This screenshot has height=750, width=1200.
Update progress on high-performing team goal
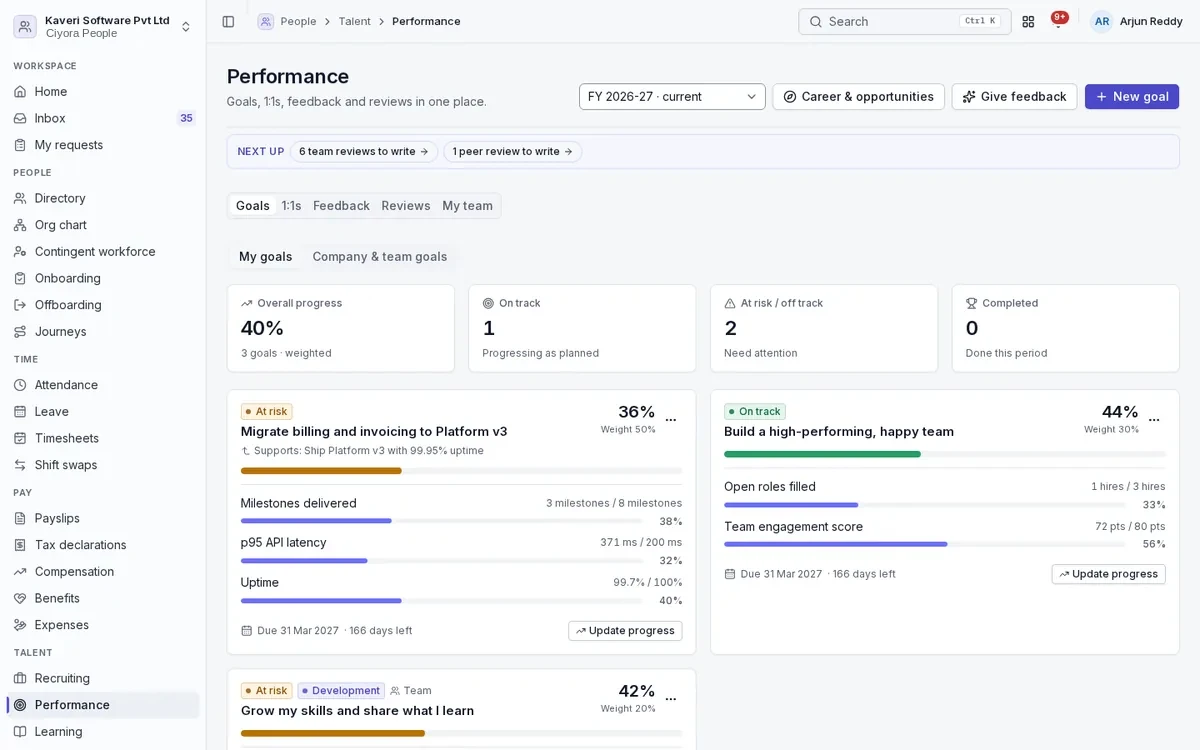click(x=1108, y=574)
